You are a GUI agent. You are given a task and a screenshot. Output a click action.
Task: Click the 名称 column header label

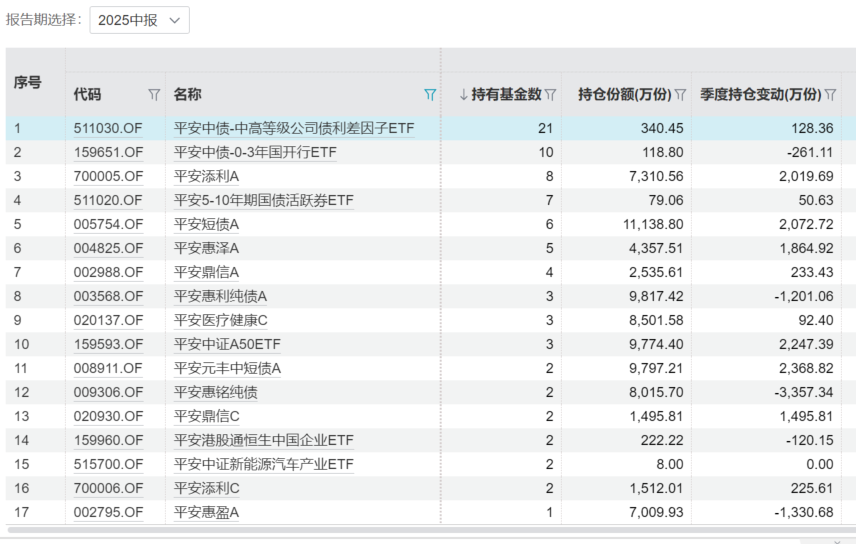pos(187,94)
